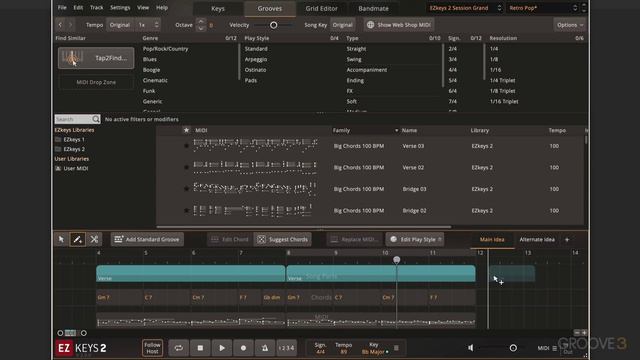Open the MIDI settings menu icon
This screenshot has width=640, height=360.
[x=554, y=348]
